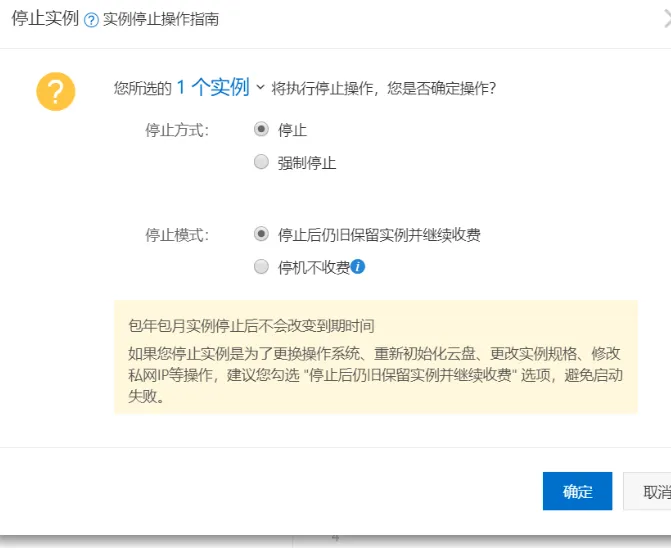Select the 停止 radio button
The height and width of the screenshot is (550, 671).
click(x=261, y=129)
